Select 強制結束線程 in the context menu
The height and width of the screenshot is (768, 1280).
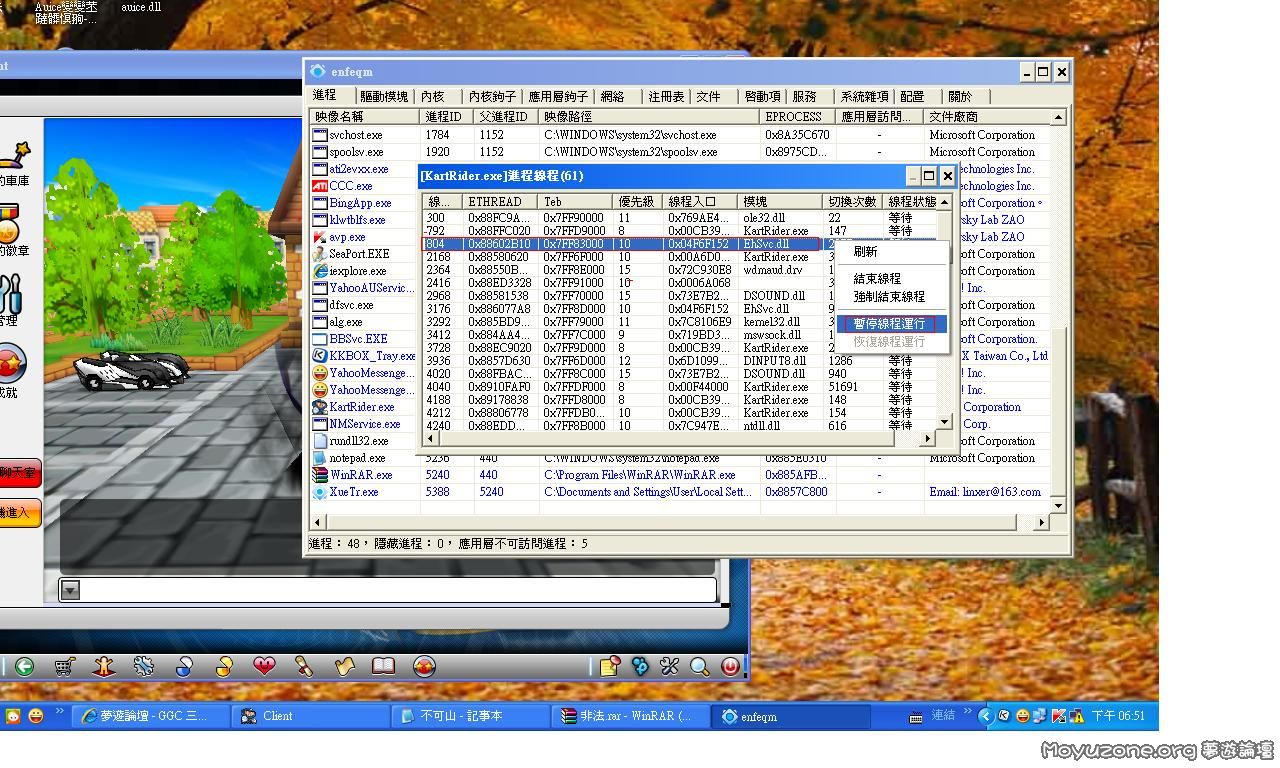coord(889,297)
